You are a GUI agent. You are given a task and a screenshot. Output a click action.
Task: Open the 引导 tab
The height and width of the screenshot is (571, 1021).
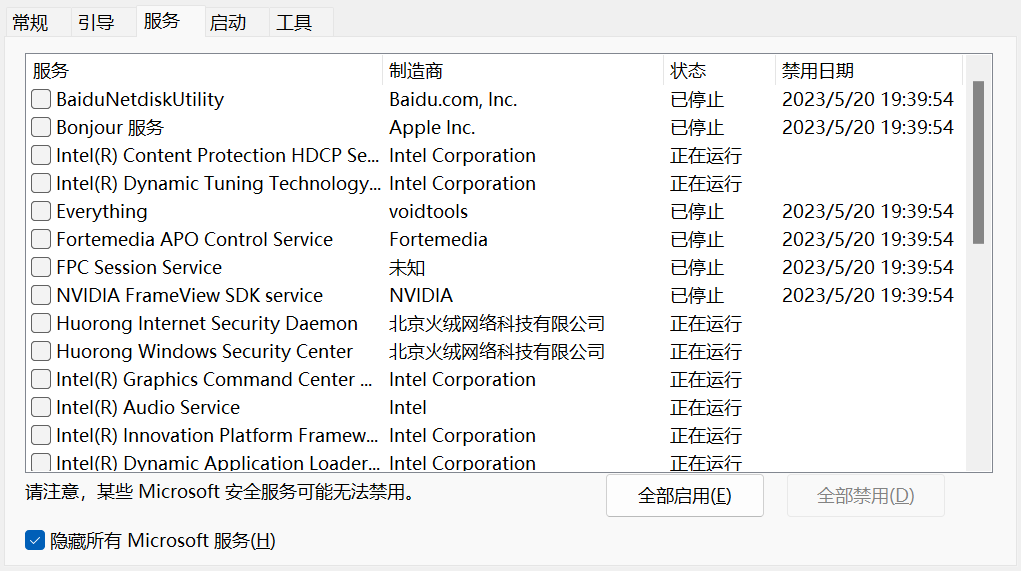96,22
